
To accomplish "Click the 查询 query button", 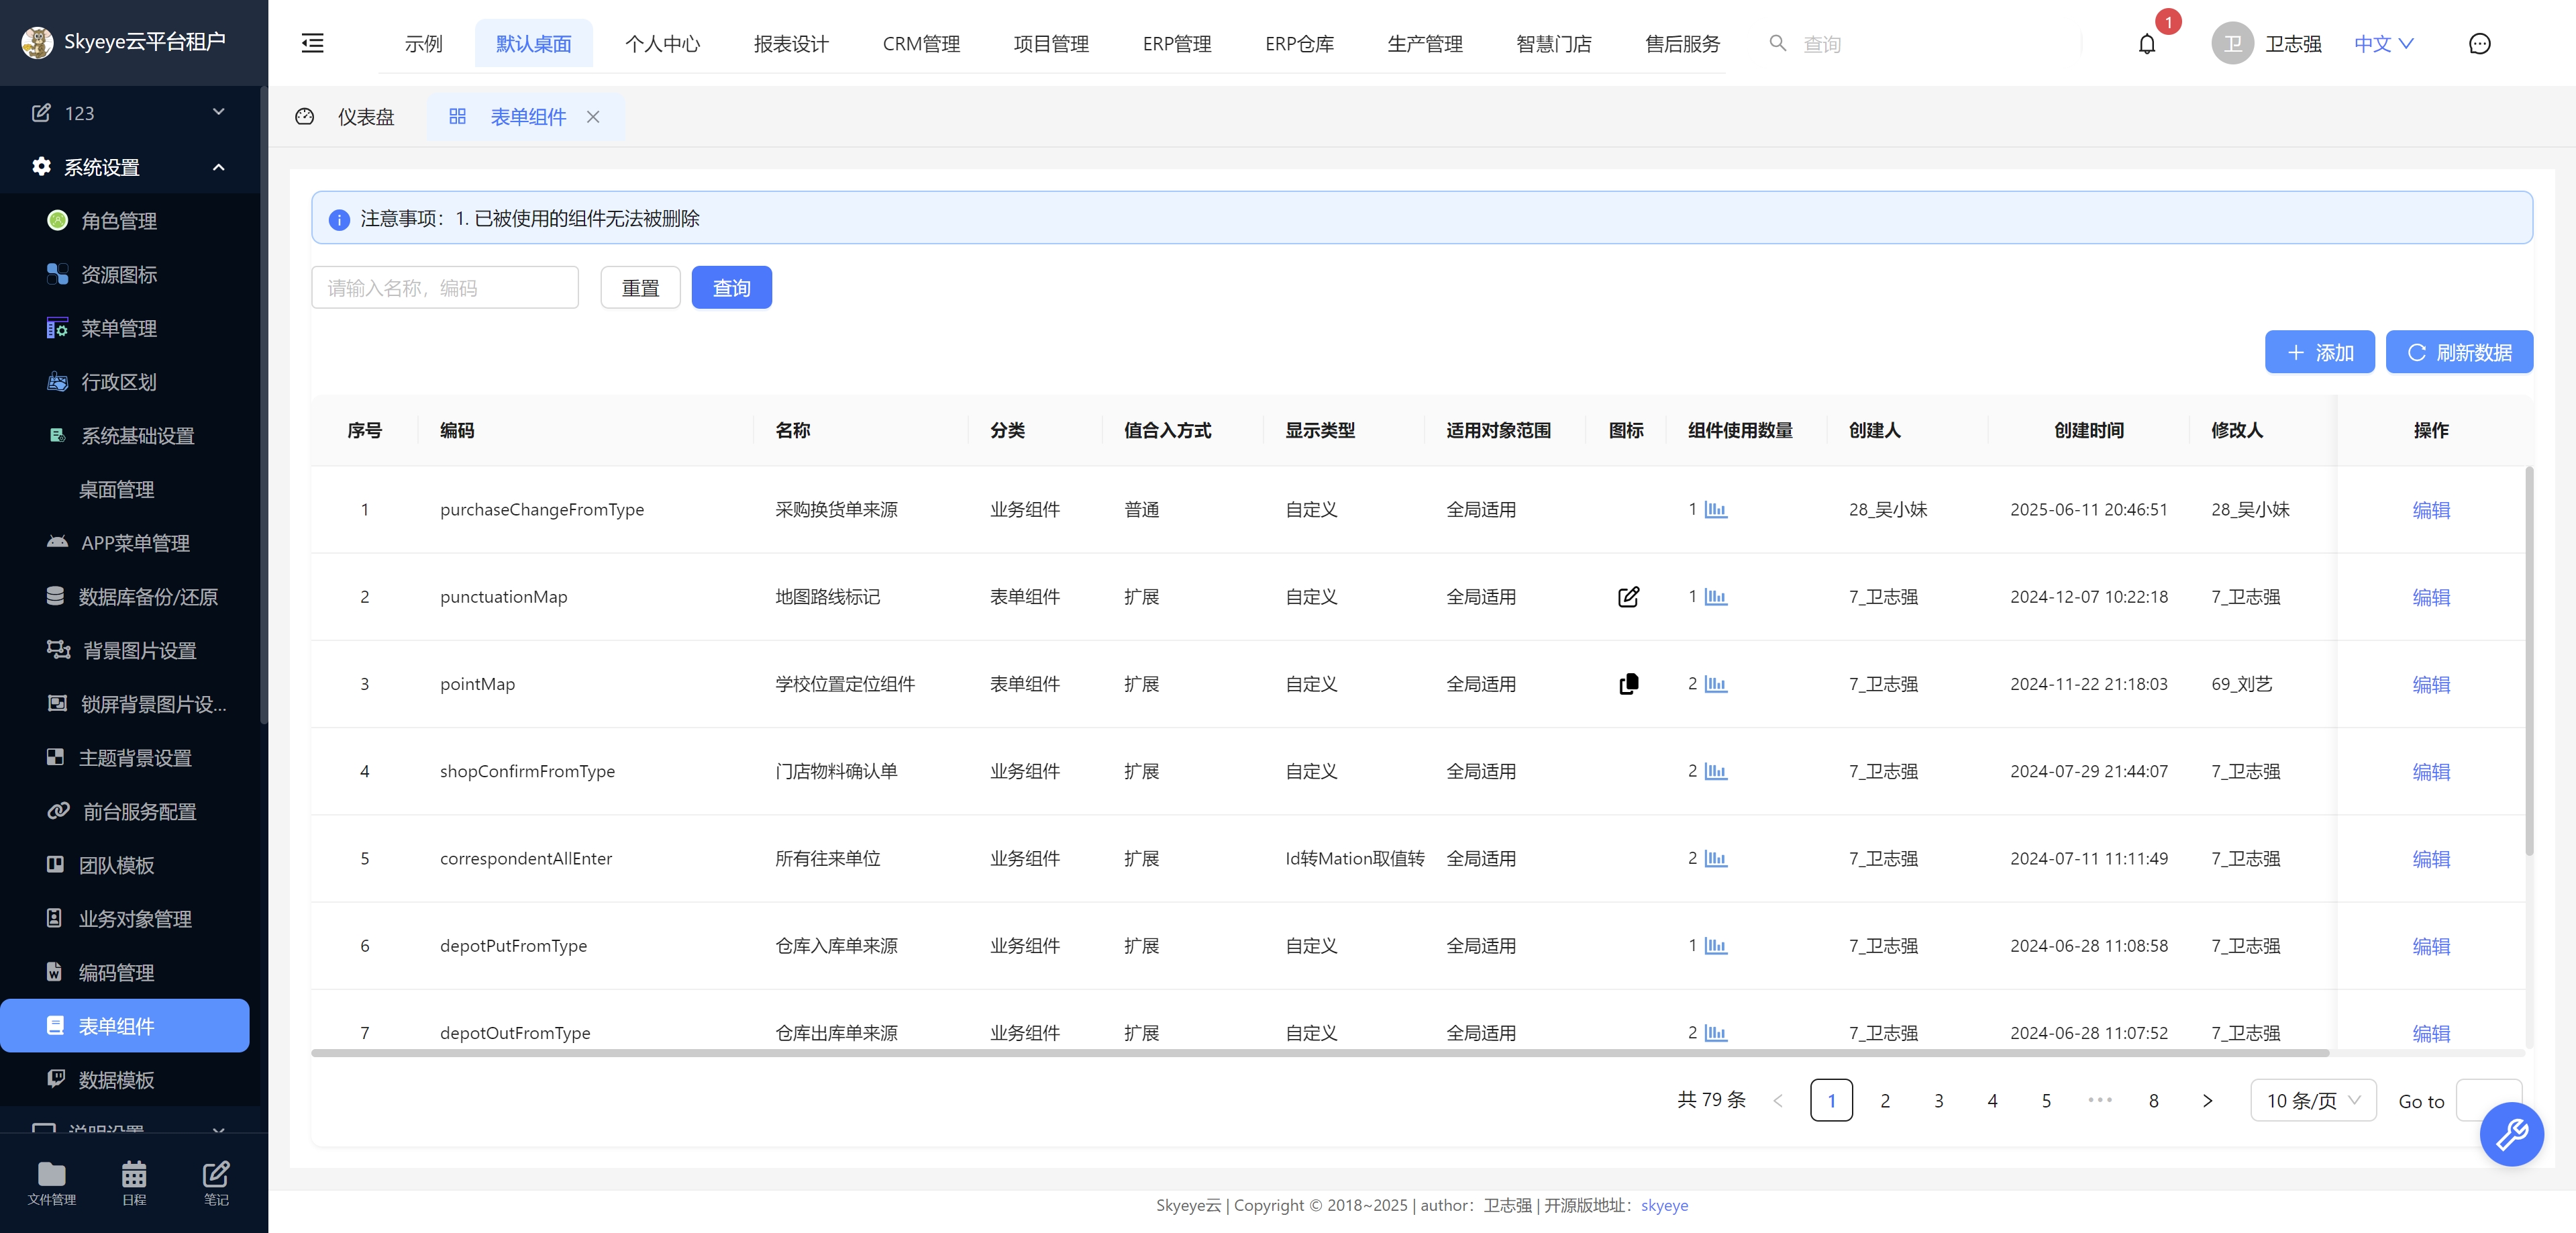I will pyautogui.click(x=731, y=287).
